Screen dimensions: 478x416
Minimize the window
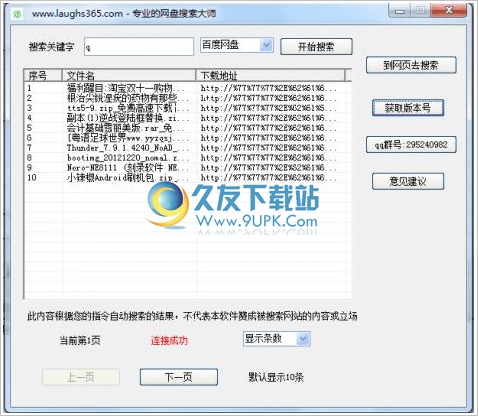click(400, 12)
